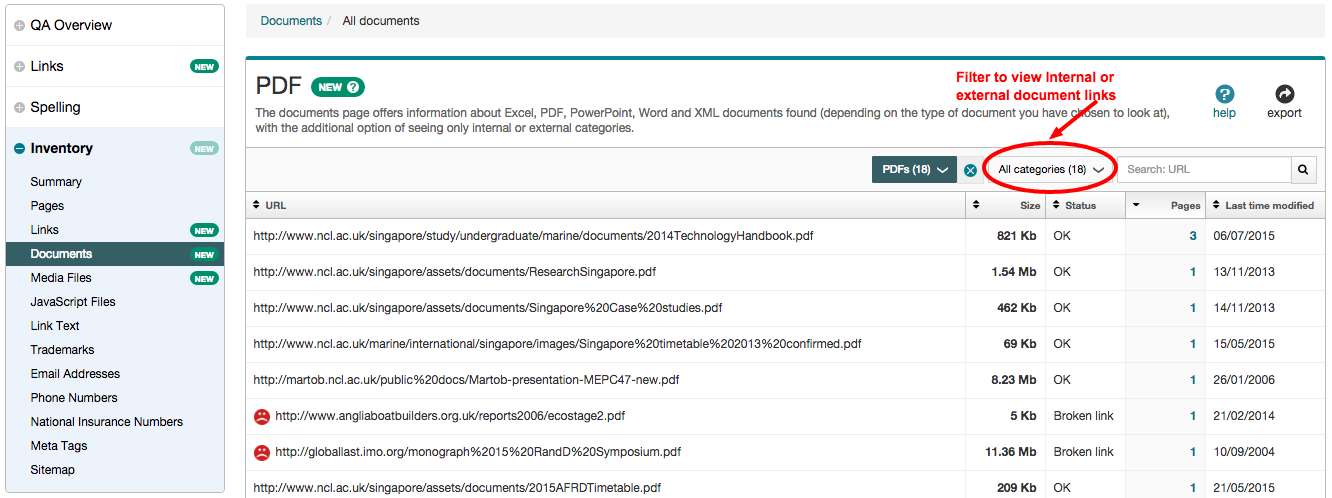Click the Documents breadcrumb link
The width and height of the screenshot is (1332, 498).
pyautogui.click(x=291, y=21)
